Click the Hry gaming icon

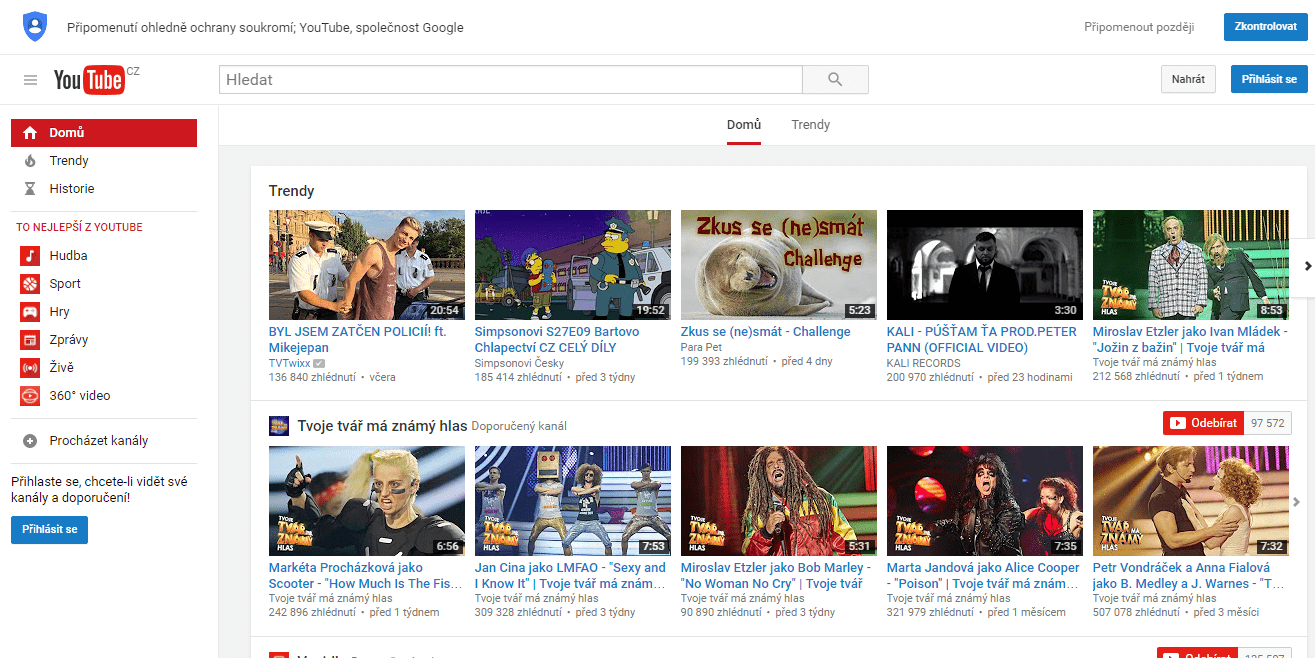[x=30, y=312]
